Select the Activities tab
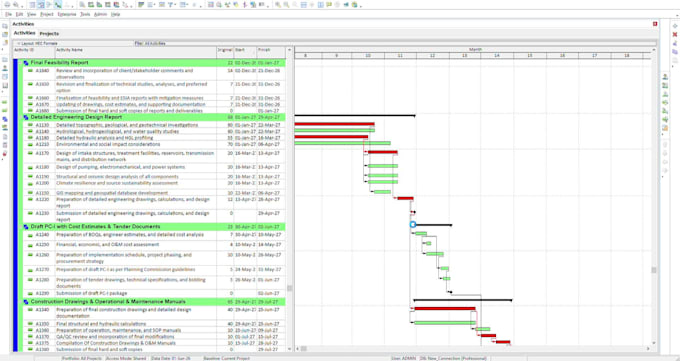Image resolution: width=680 pixels, height=361 pixels. tap(24, 33)
